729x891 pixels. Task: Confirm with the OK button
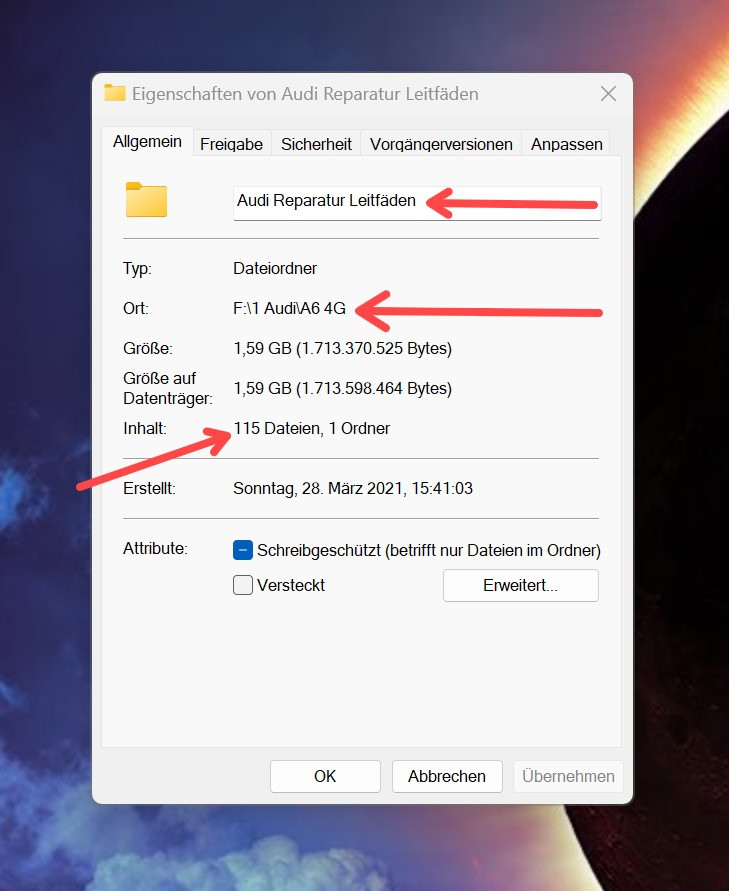tap(325, 776)
